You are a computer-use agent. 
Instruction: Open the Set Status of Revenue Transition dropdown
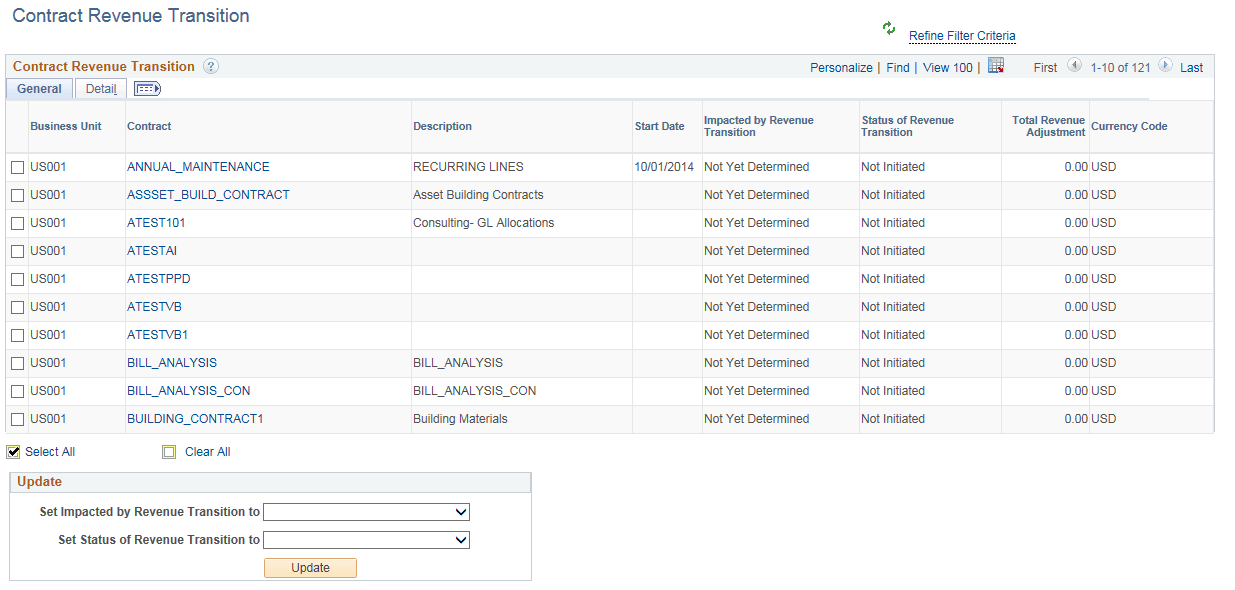point(366,539)
